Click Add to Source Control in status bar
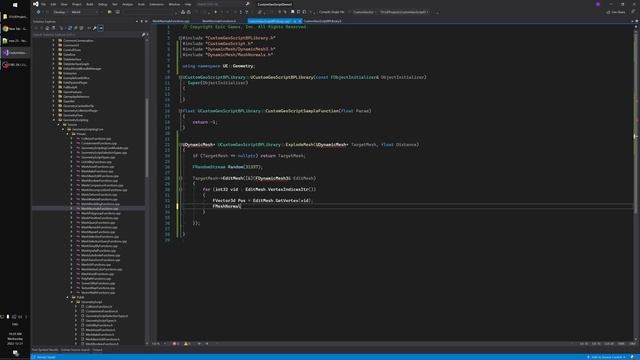The width and height of the screenshot is (640, 360). coord(606,357)
